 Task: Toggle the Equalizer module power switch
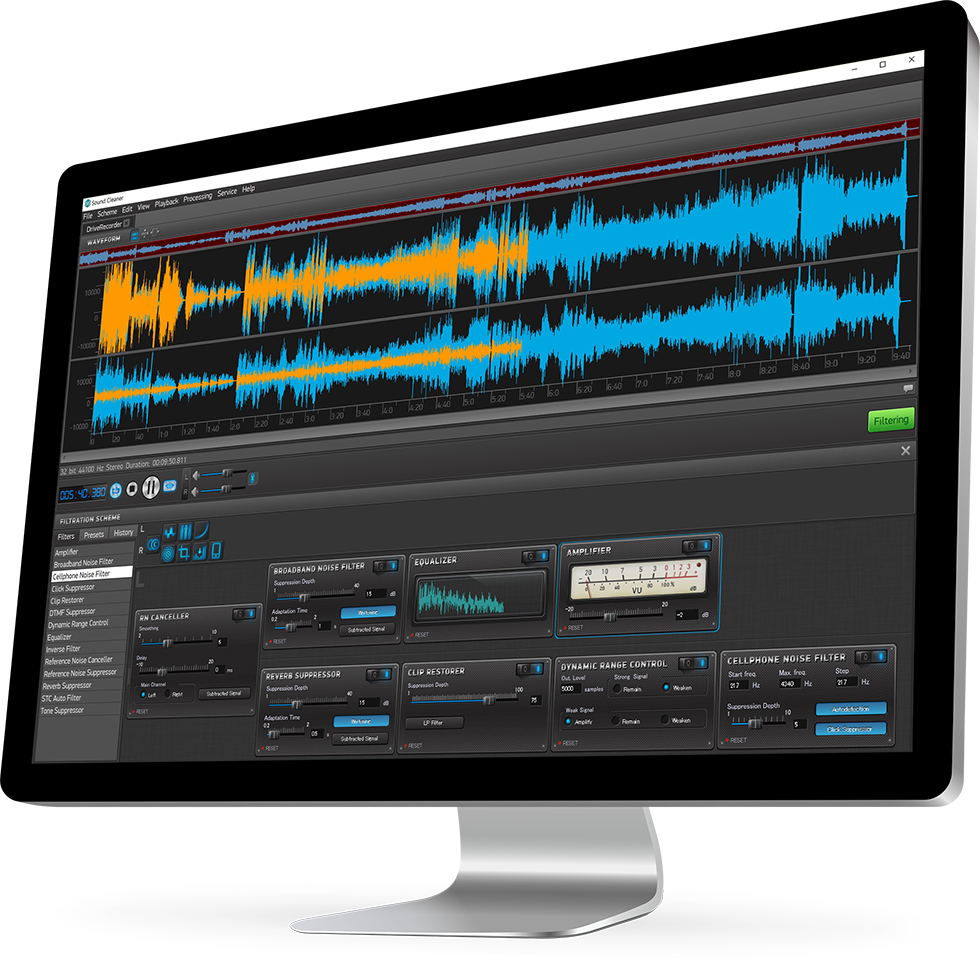(536, 556)
